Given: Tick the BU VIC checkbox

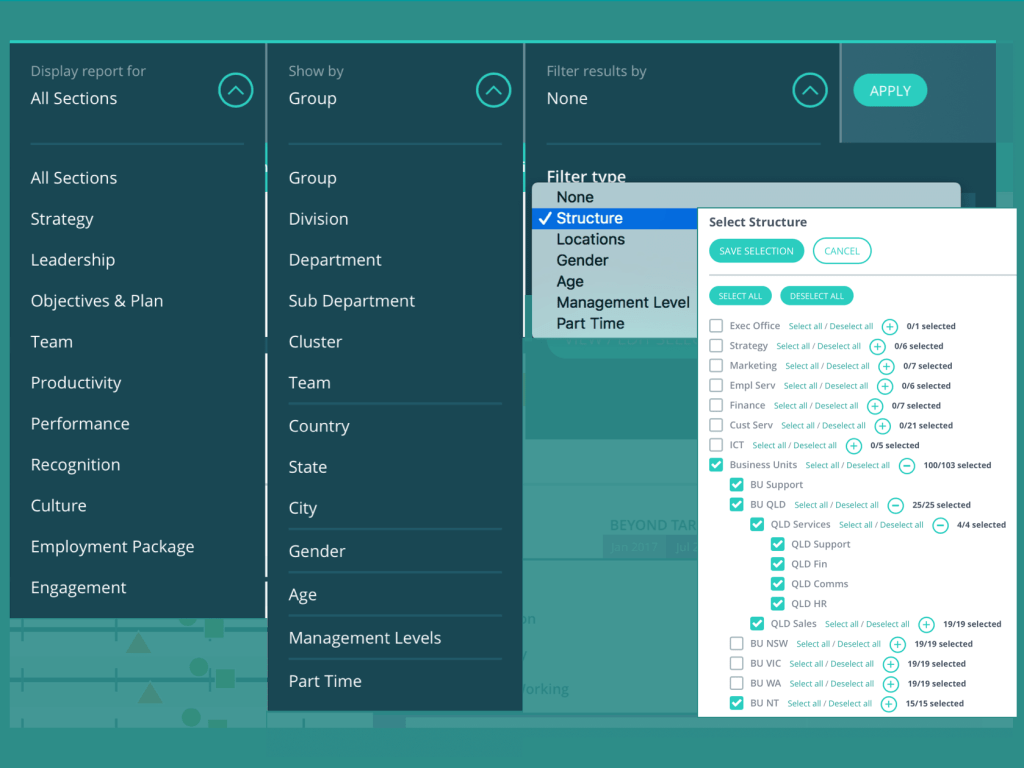Looking at the screenshot, I should click(x=736, y=664).
